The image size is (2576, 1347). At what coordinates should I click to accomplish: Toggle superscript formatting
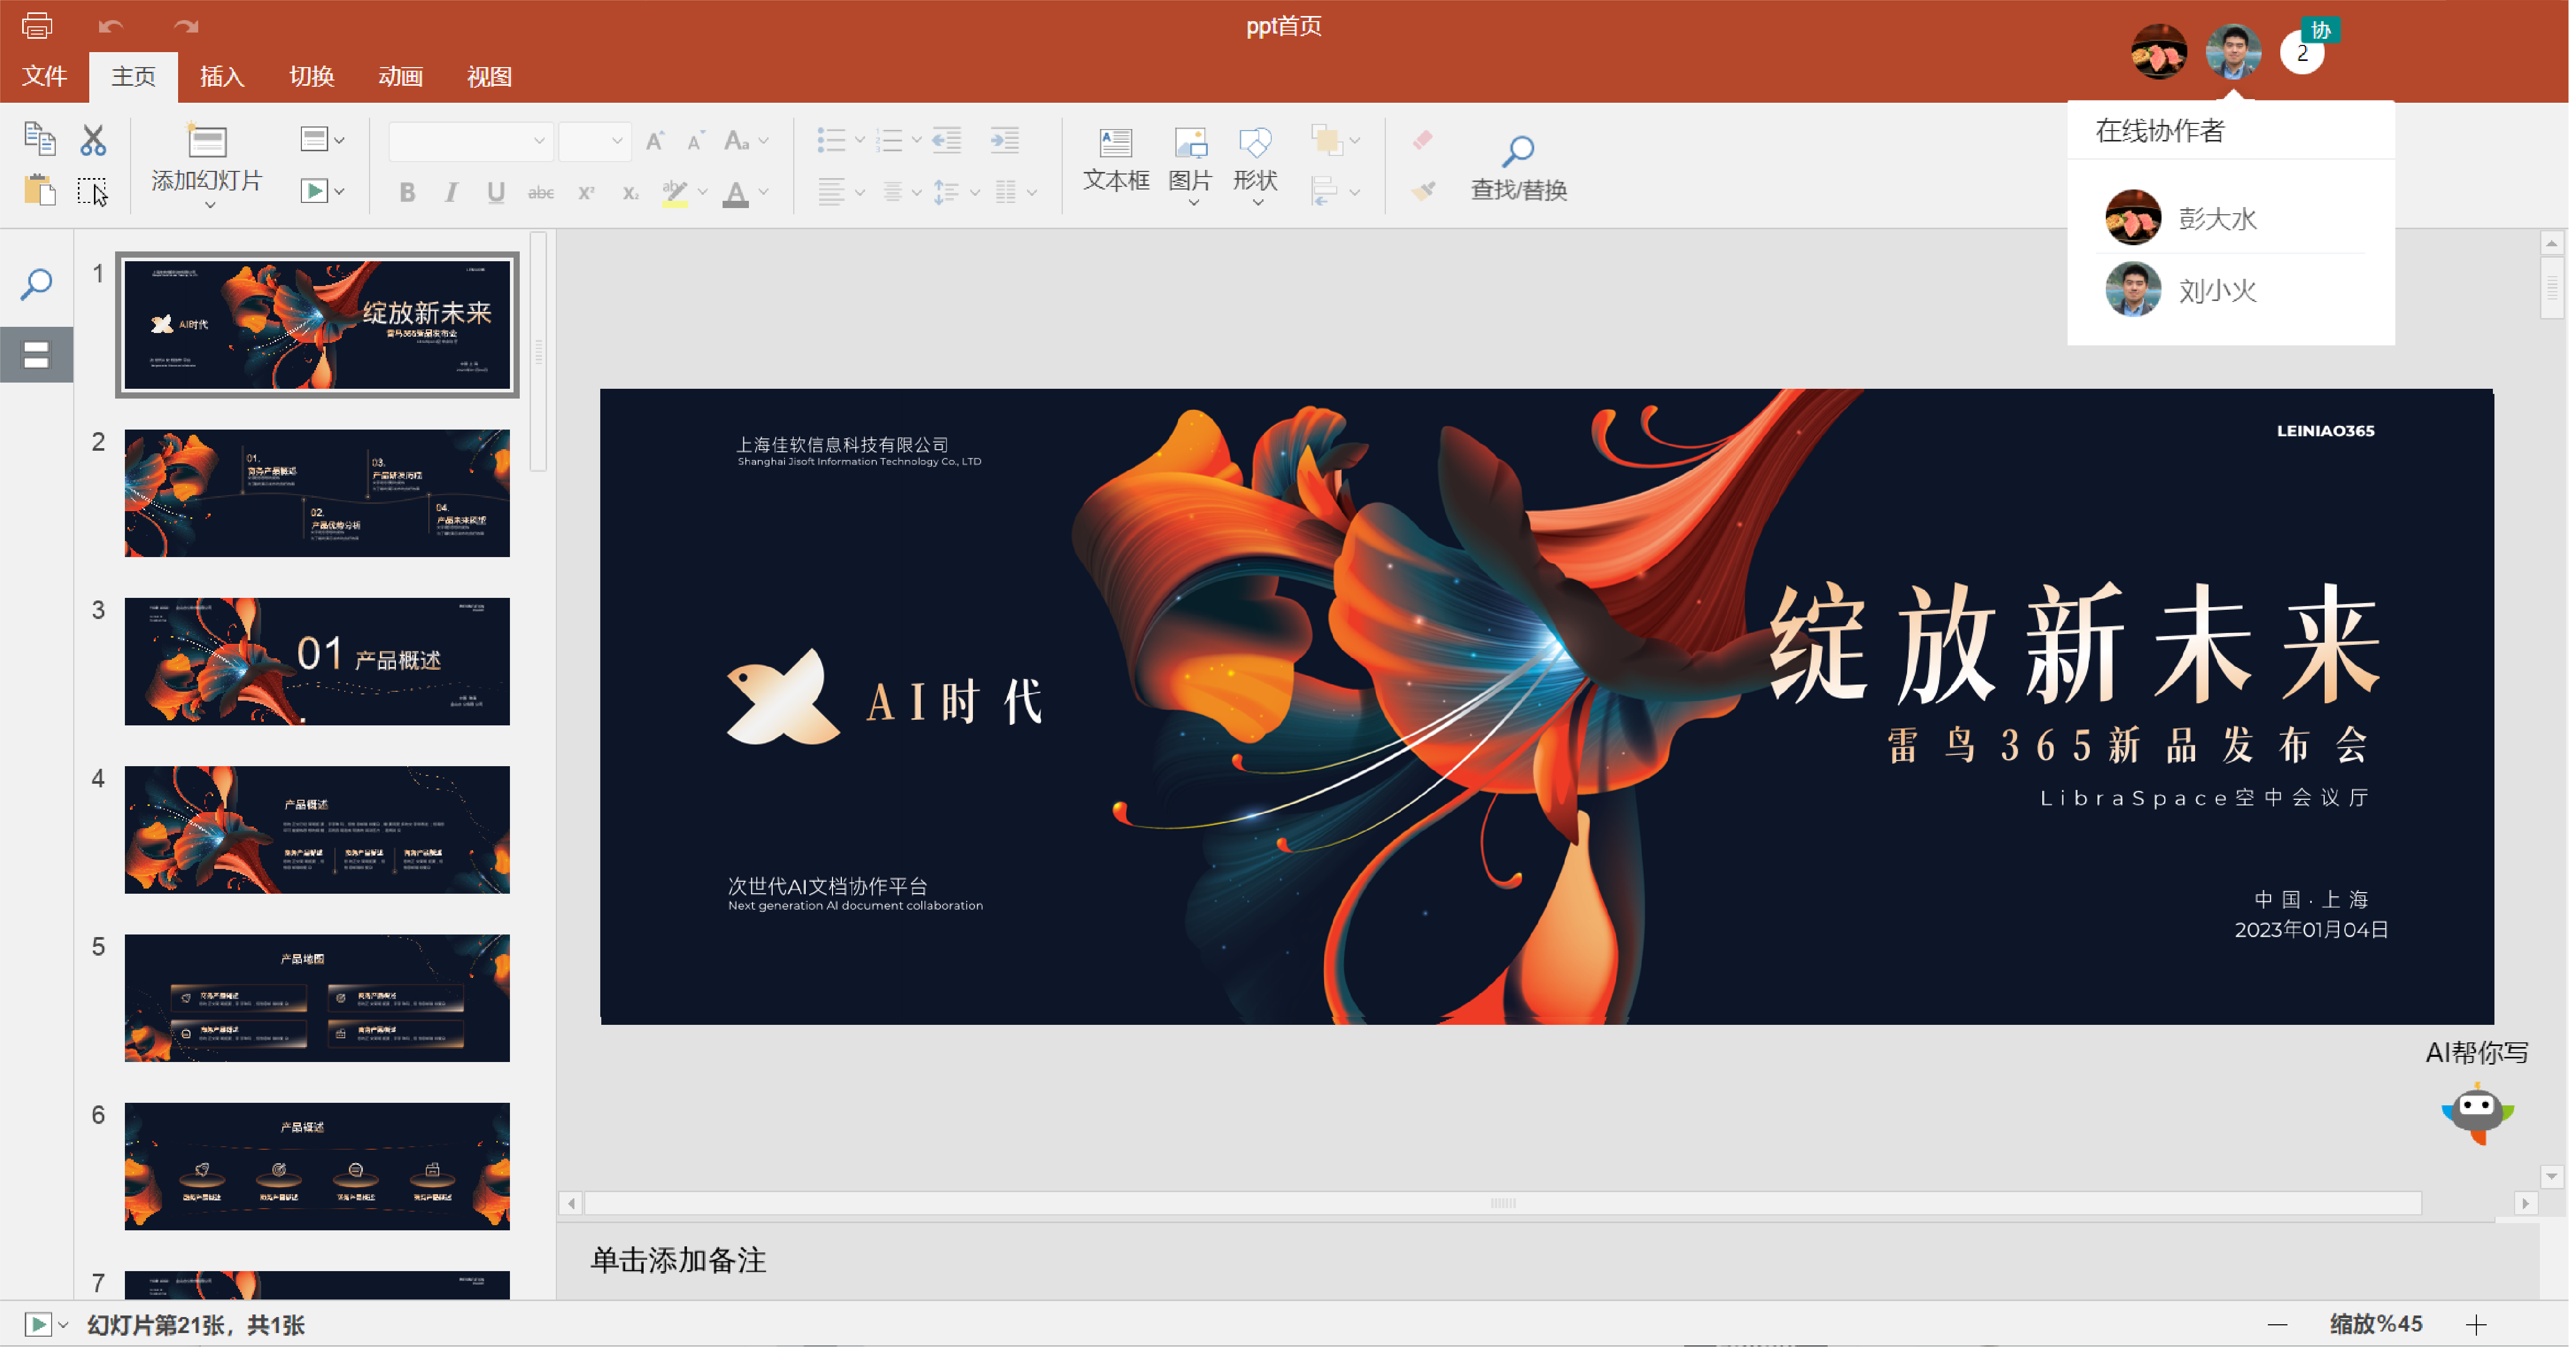pyautogui.click(x=587, y=193)
